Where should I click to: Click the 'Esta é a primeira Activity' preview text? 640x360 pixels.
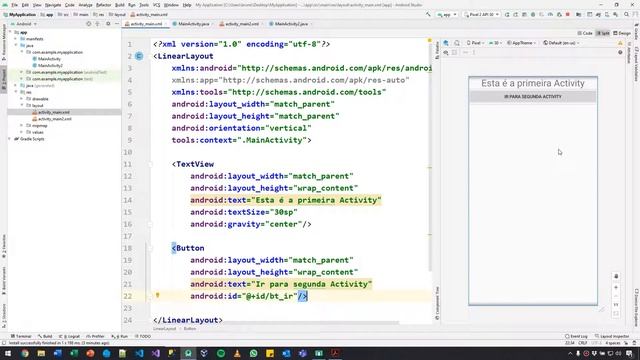(x=533, y=83)
